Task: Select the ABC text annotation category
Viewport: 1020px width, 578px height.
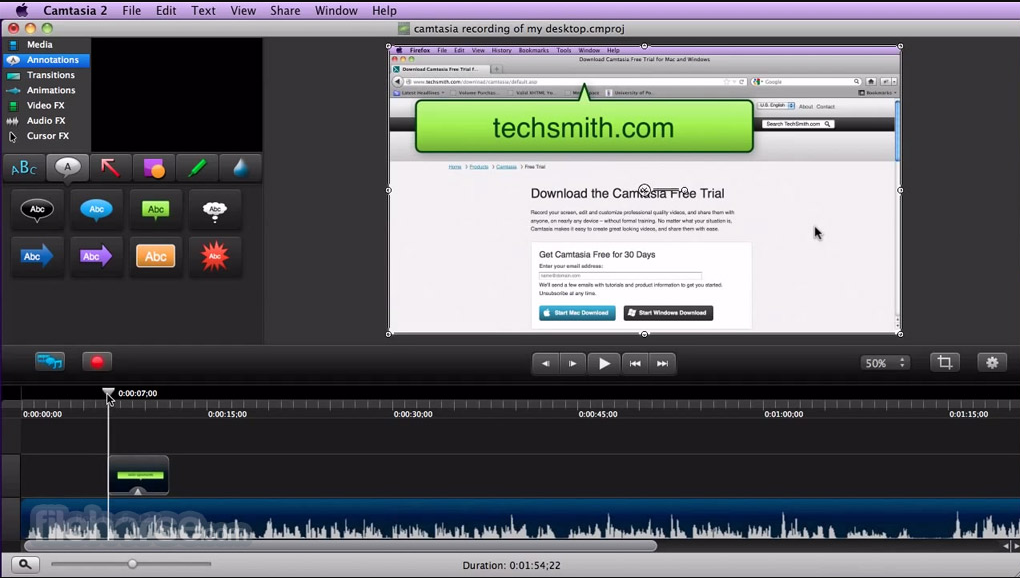Action: pos(24,168)
